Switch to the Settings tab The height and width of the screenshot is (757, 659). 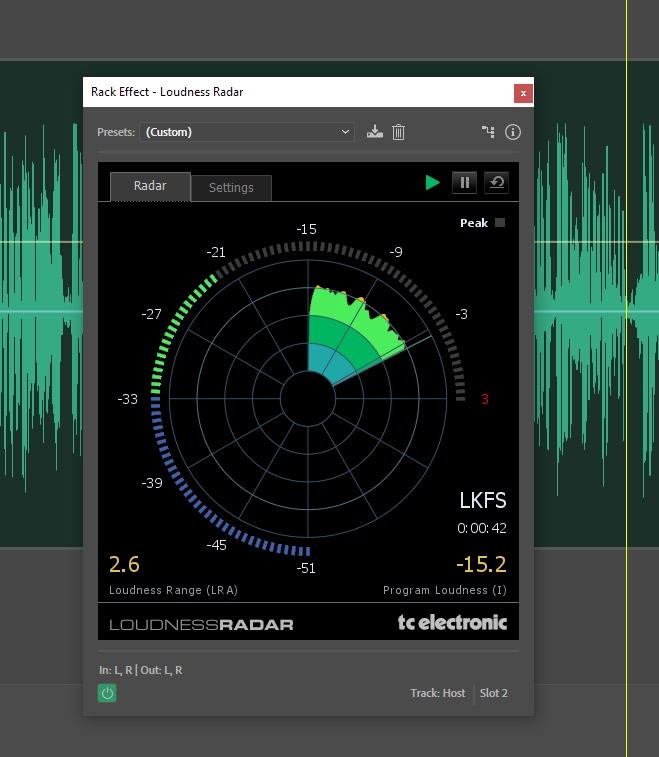pyautogui.click(x=231, y=188)
